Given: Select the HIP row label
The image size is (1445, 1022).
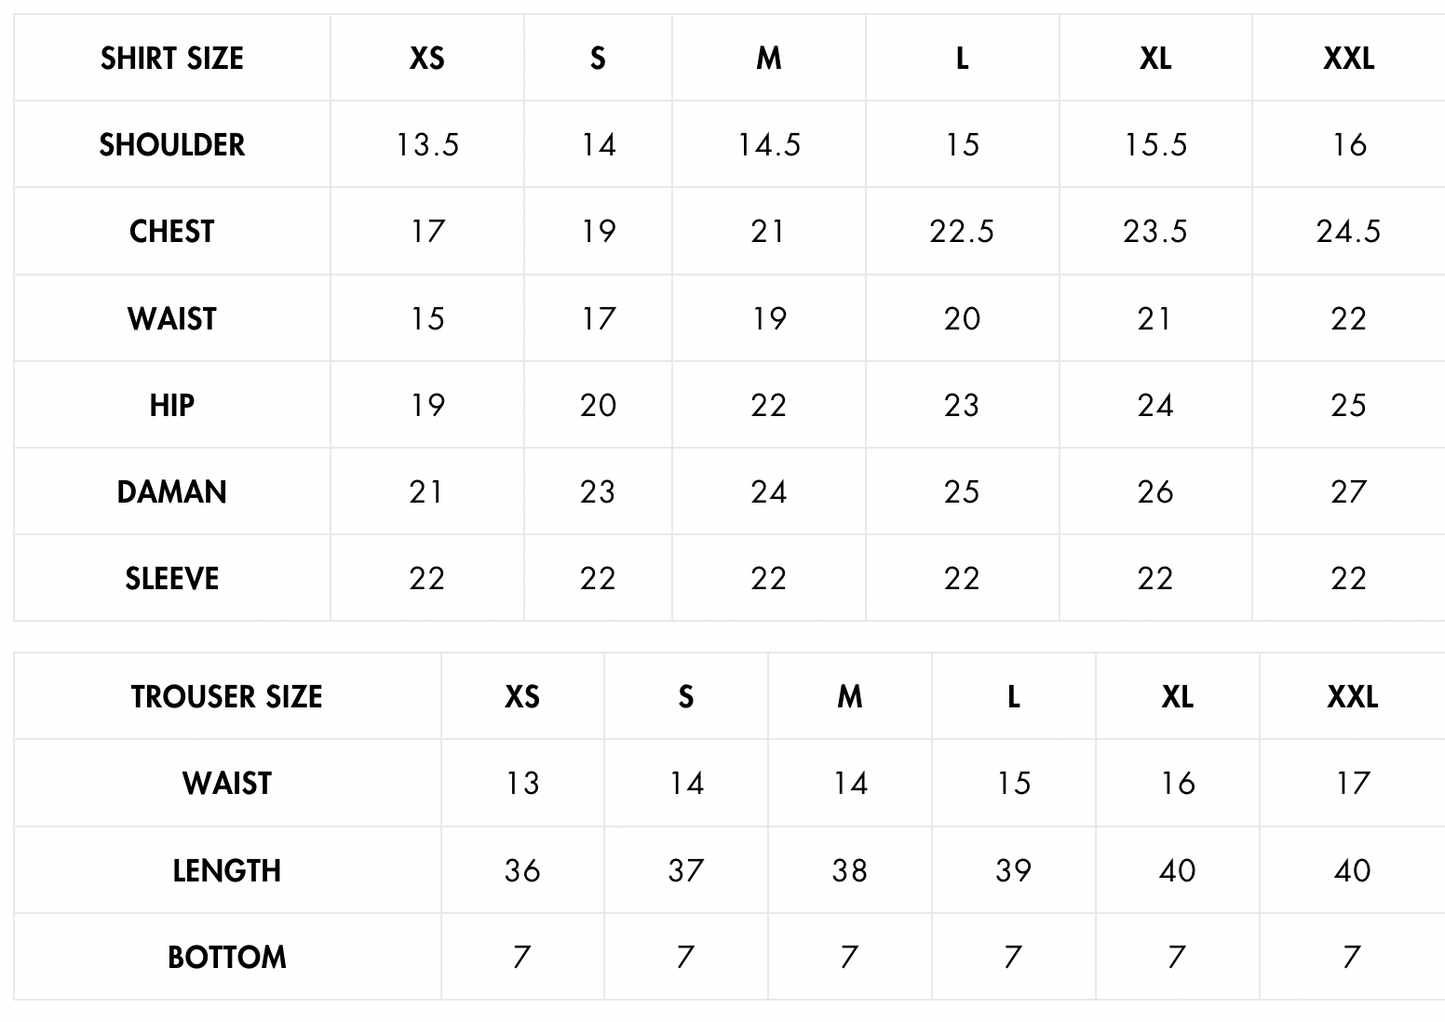Looking at the screenshot, I should 172,405.
